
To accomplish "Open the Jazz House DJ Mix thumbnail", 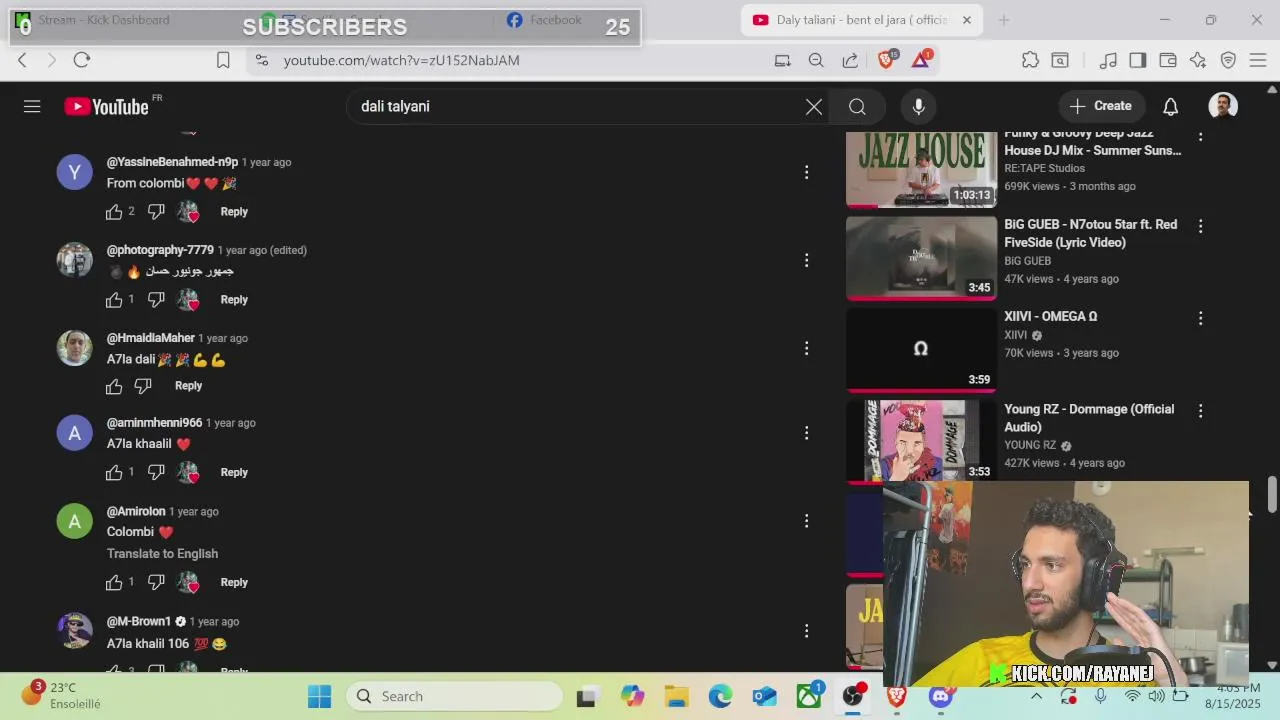I will [921, 168].
